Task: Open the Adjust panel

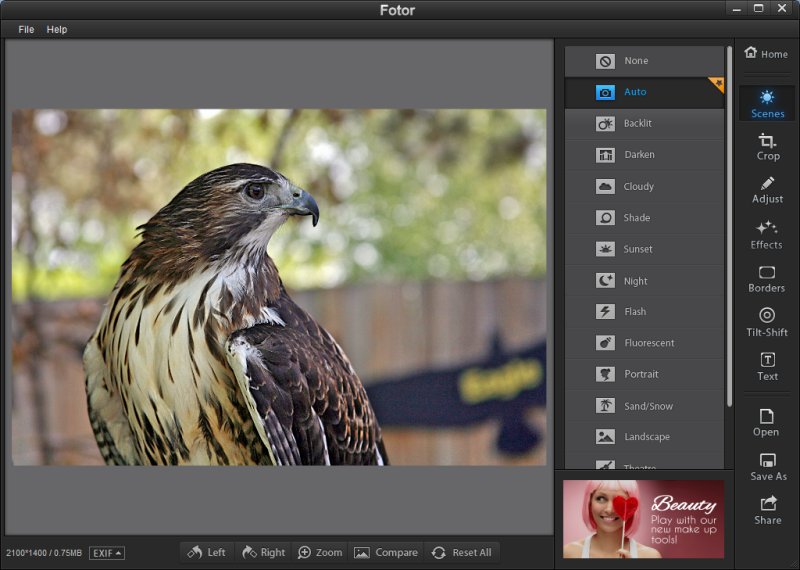Action: coord(767,190)
